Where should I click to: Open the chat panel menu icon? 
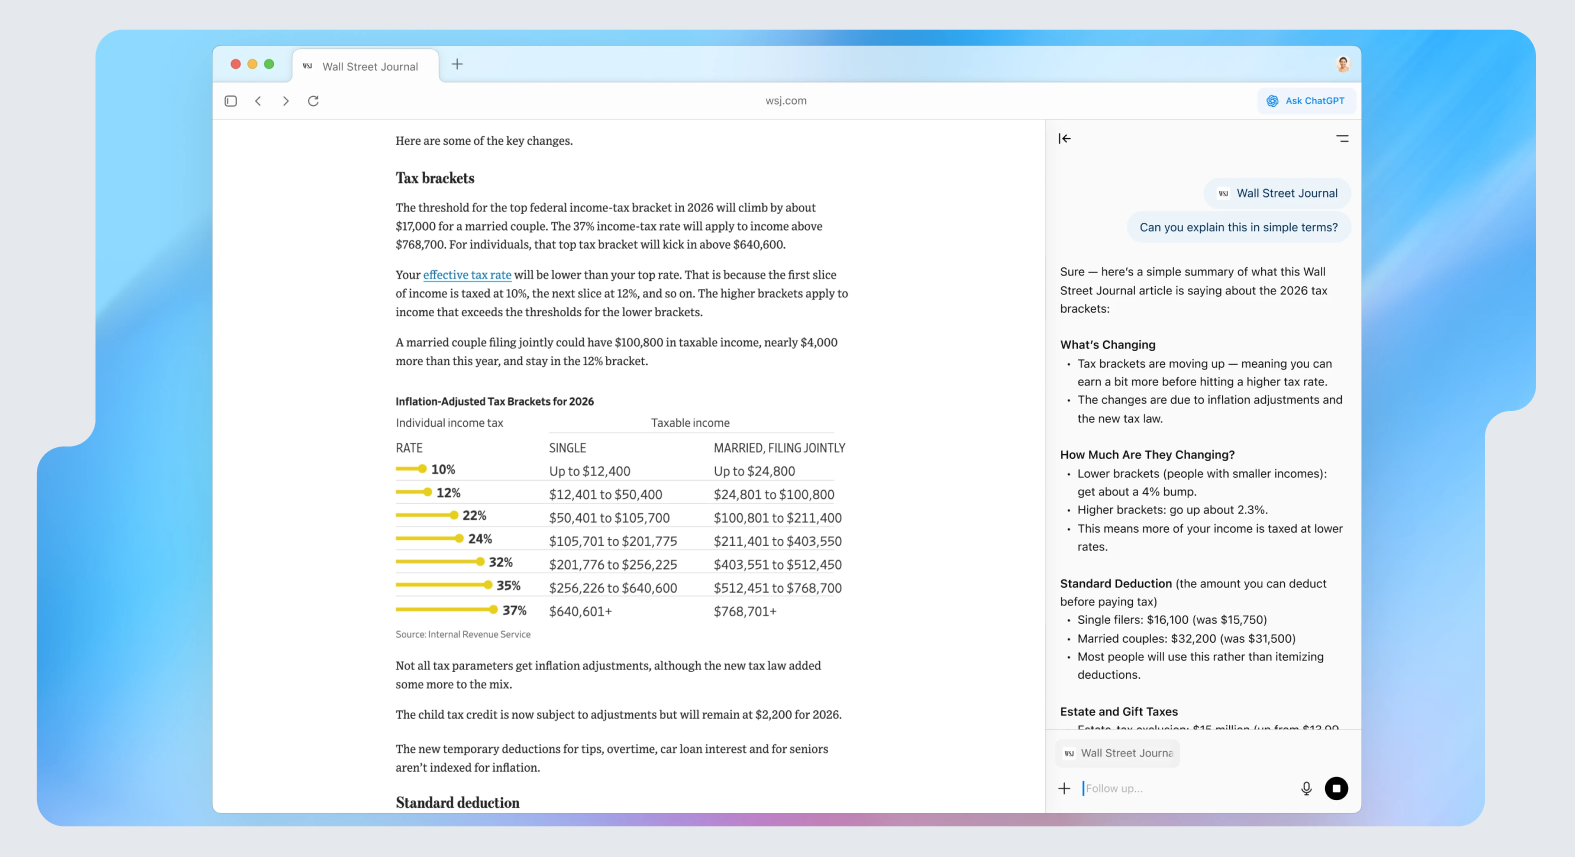1342,139
